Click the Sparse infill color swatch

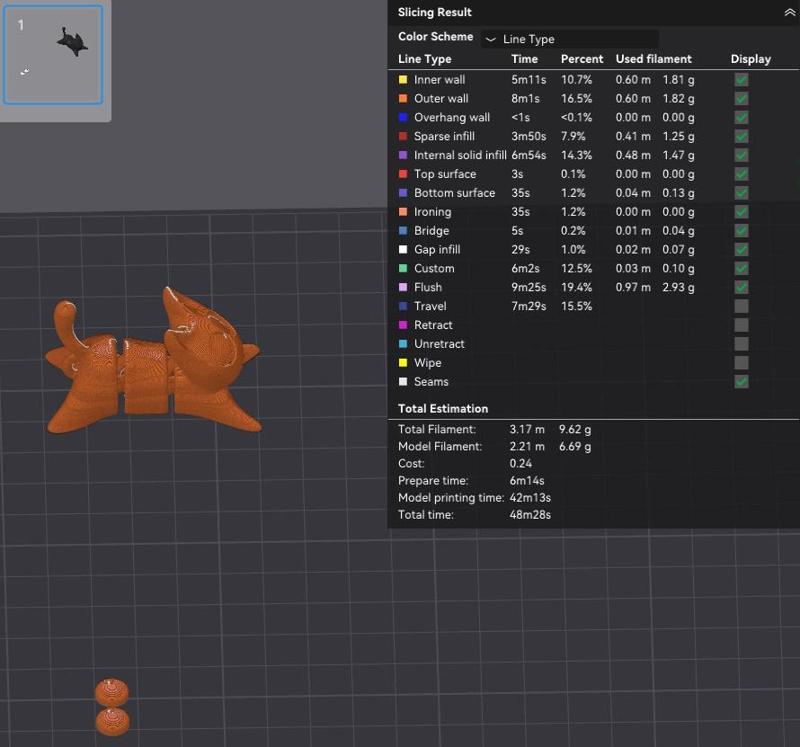(403, 136)
